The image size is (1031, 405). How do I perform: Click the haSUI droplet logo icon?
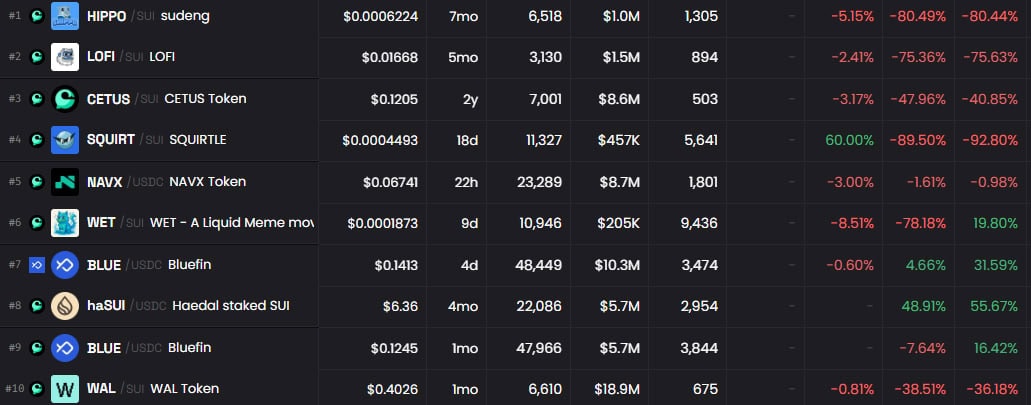[64, 306]
